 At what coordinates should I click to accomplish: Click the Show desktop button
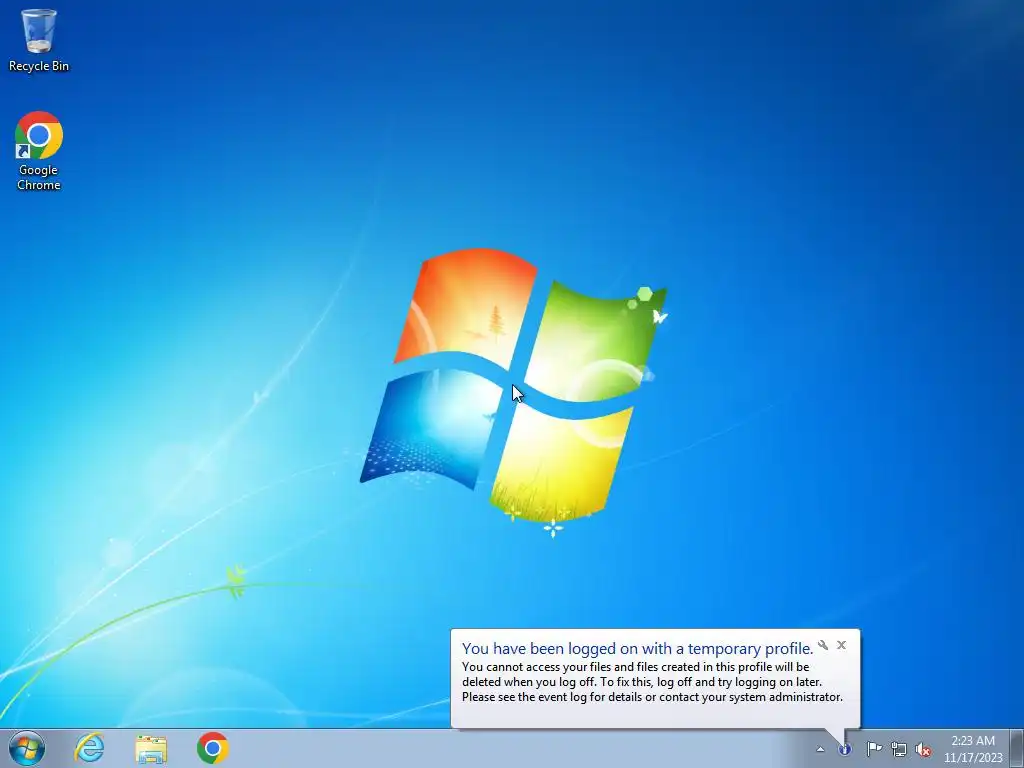(x=1017, y=748)
